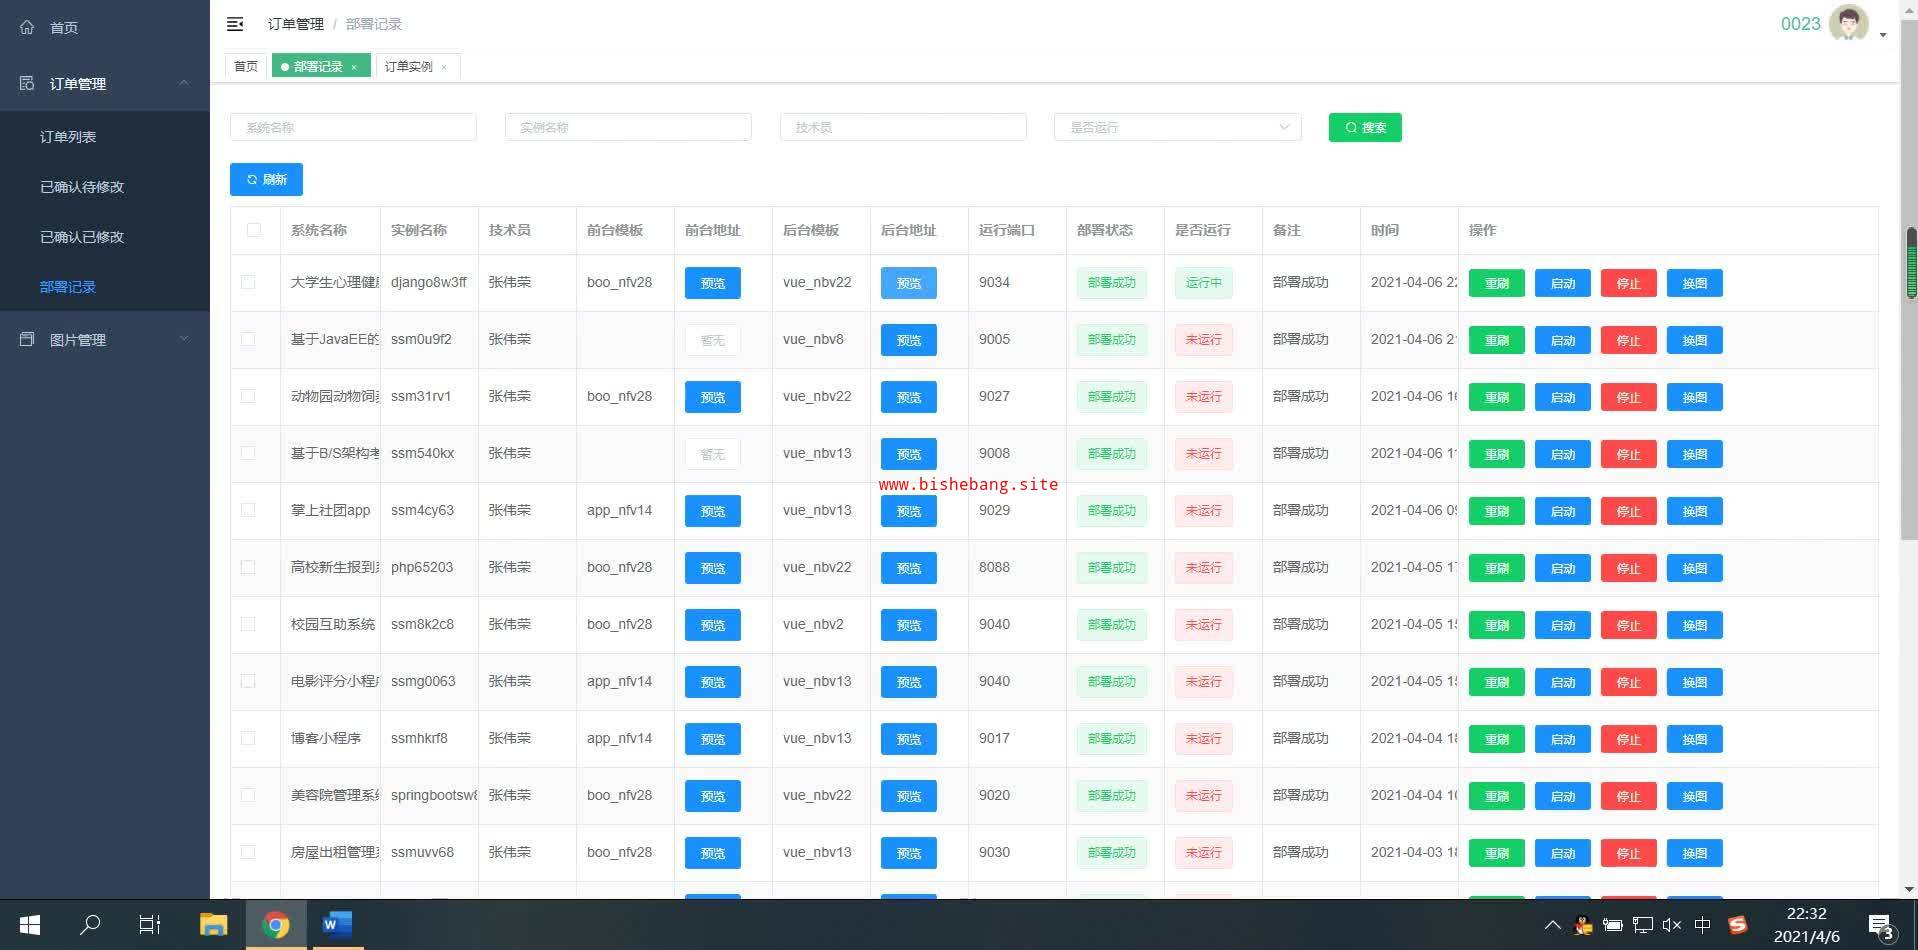Image resolution: width=1918 pixels, height=950 pixels.
Task: Click 换图 in the ssmhkrf8 row
Action: 1695,739
